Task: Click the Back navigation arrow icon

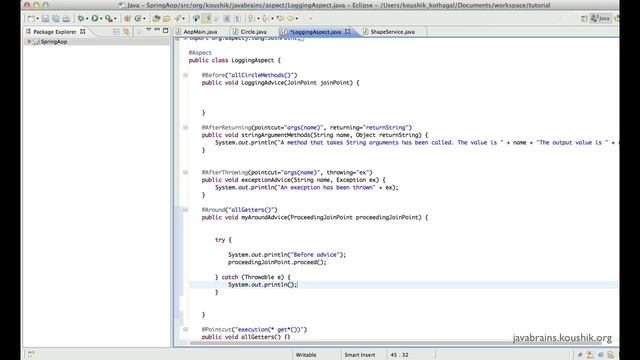Action: point(280,18)
